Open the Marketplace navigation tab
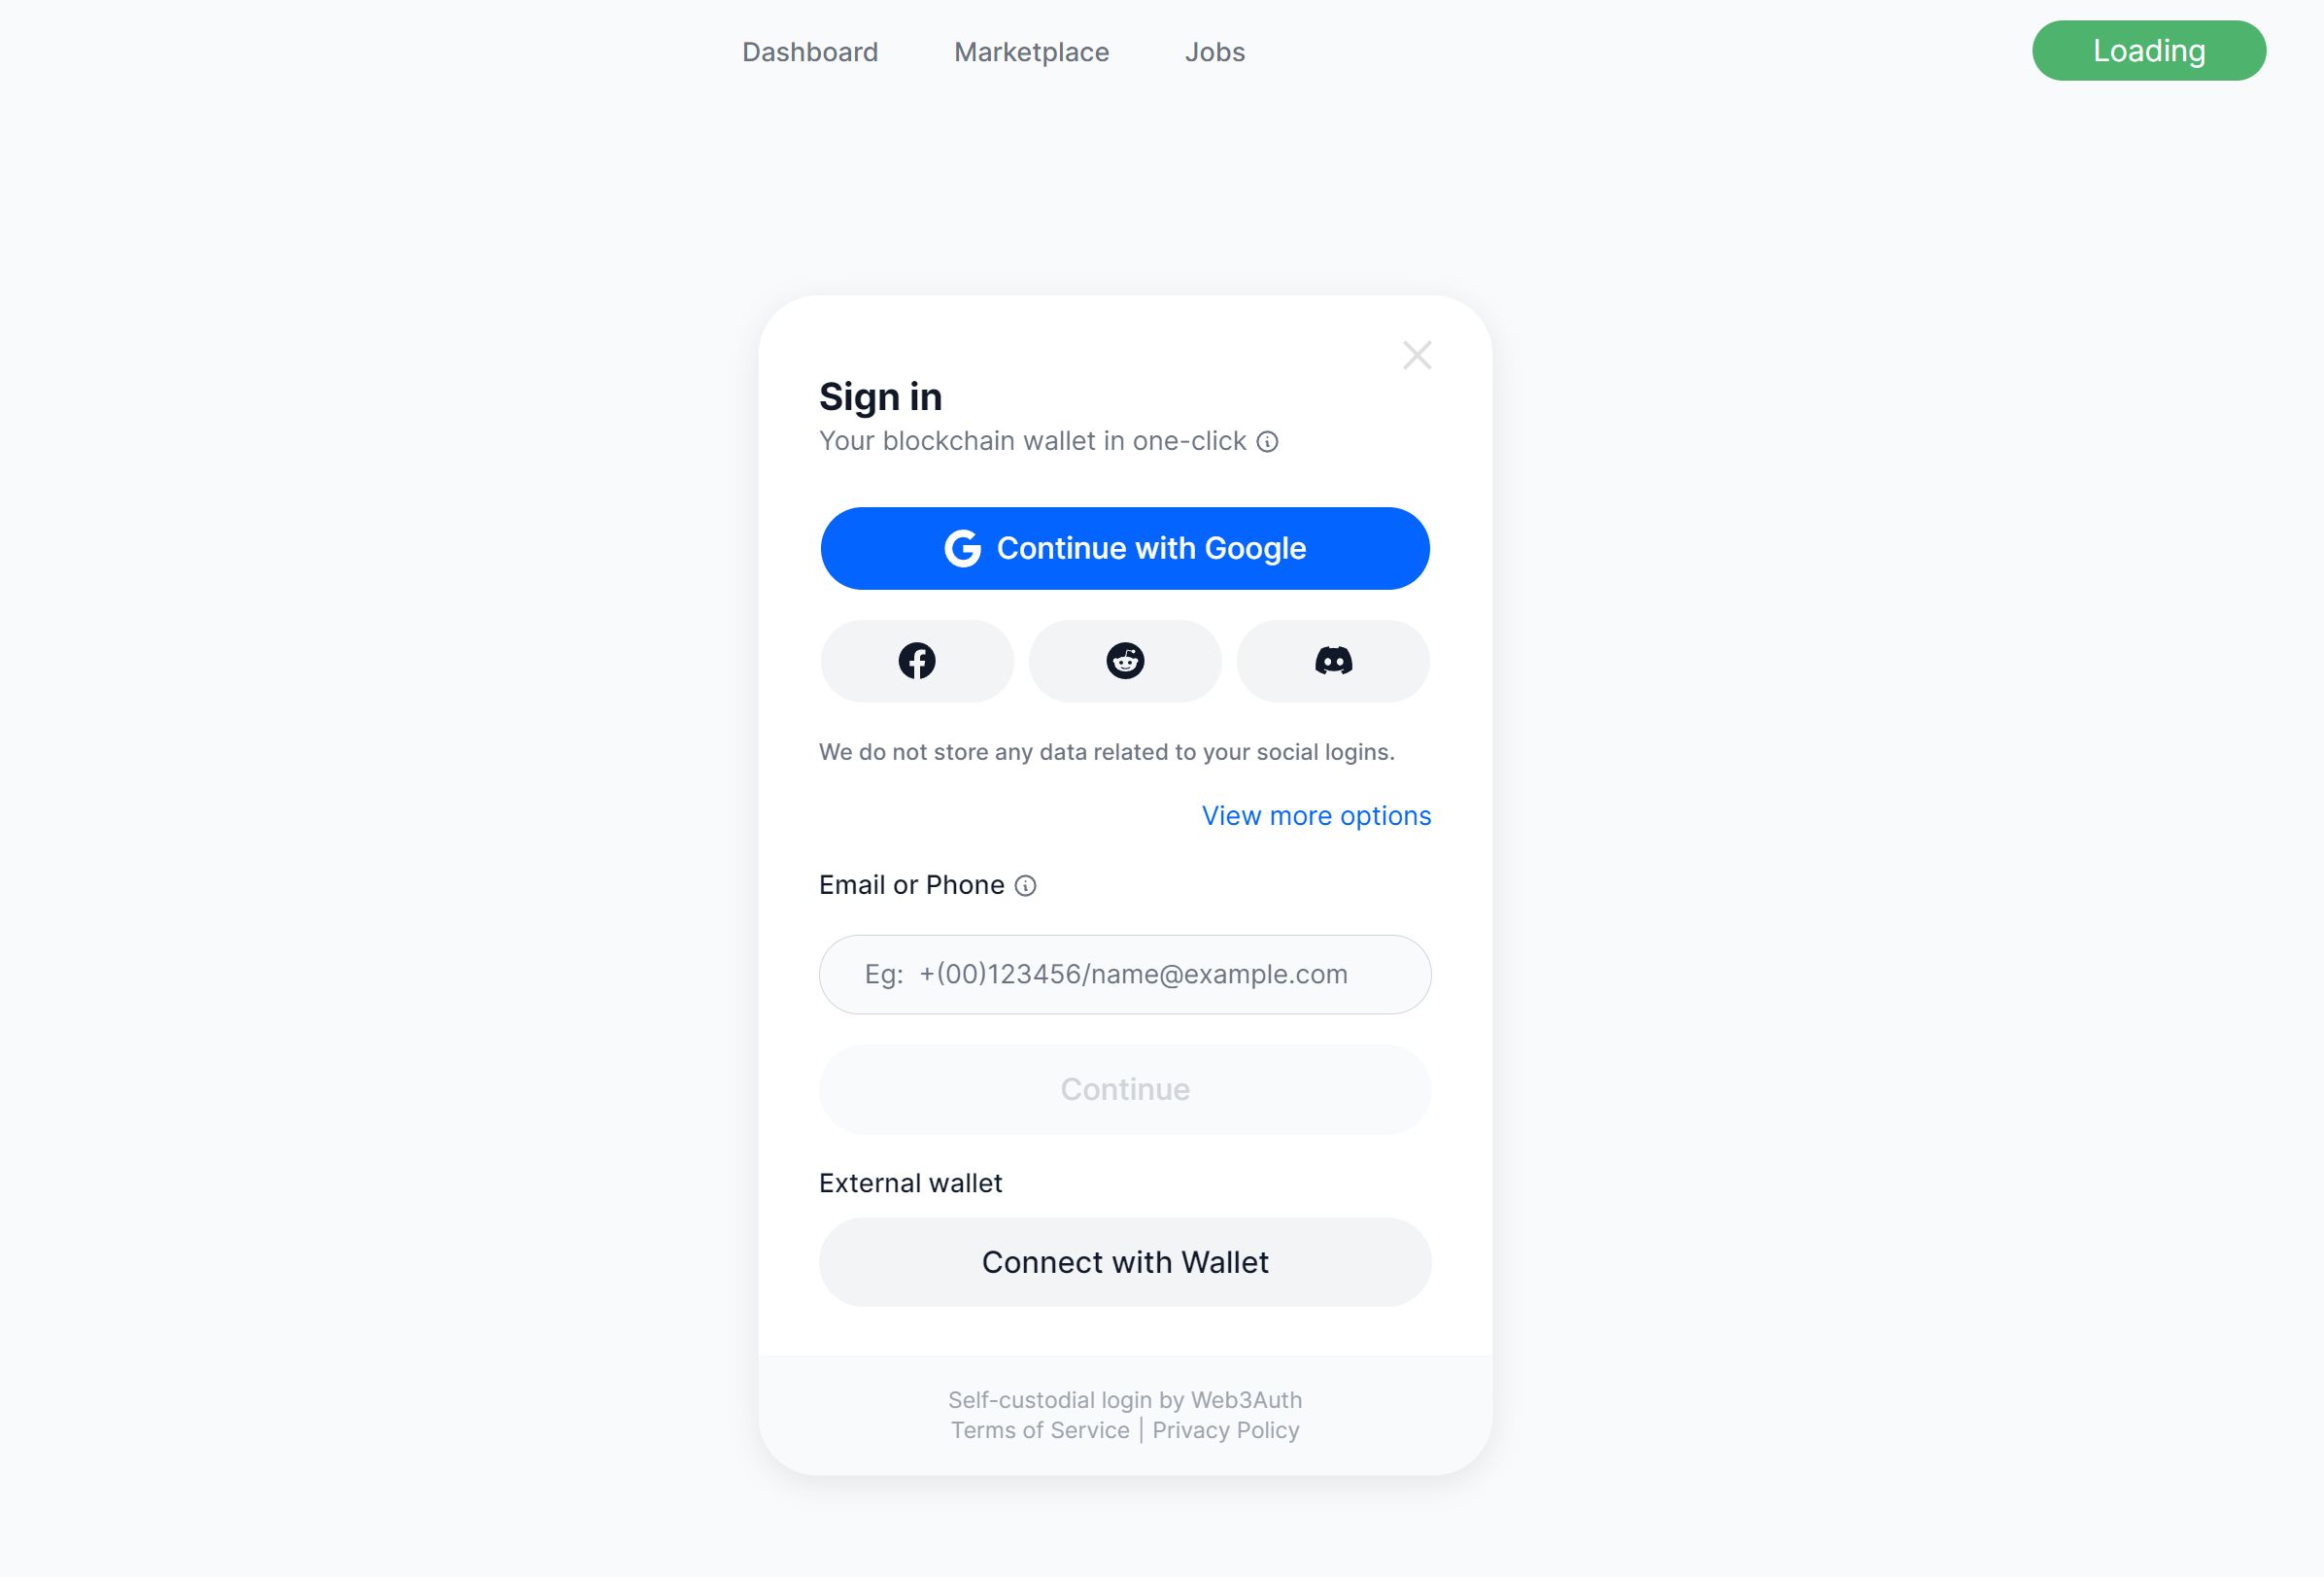This screenshot has height=1577, width=2324. tap(1031, 51)
